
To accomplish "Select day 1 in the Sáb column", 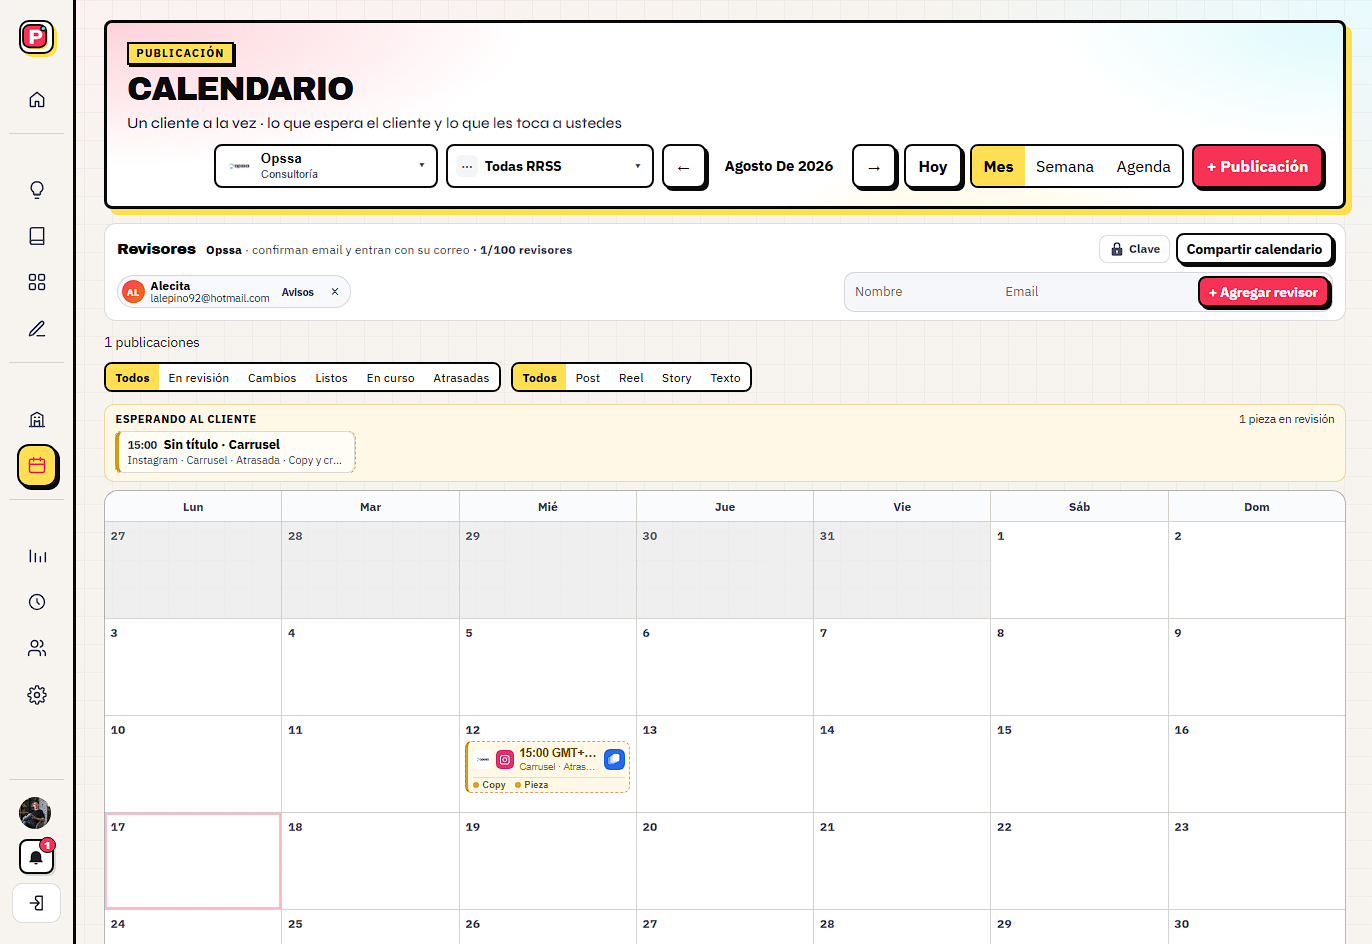I will coord(1079,570).
